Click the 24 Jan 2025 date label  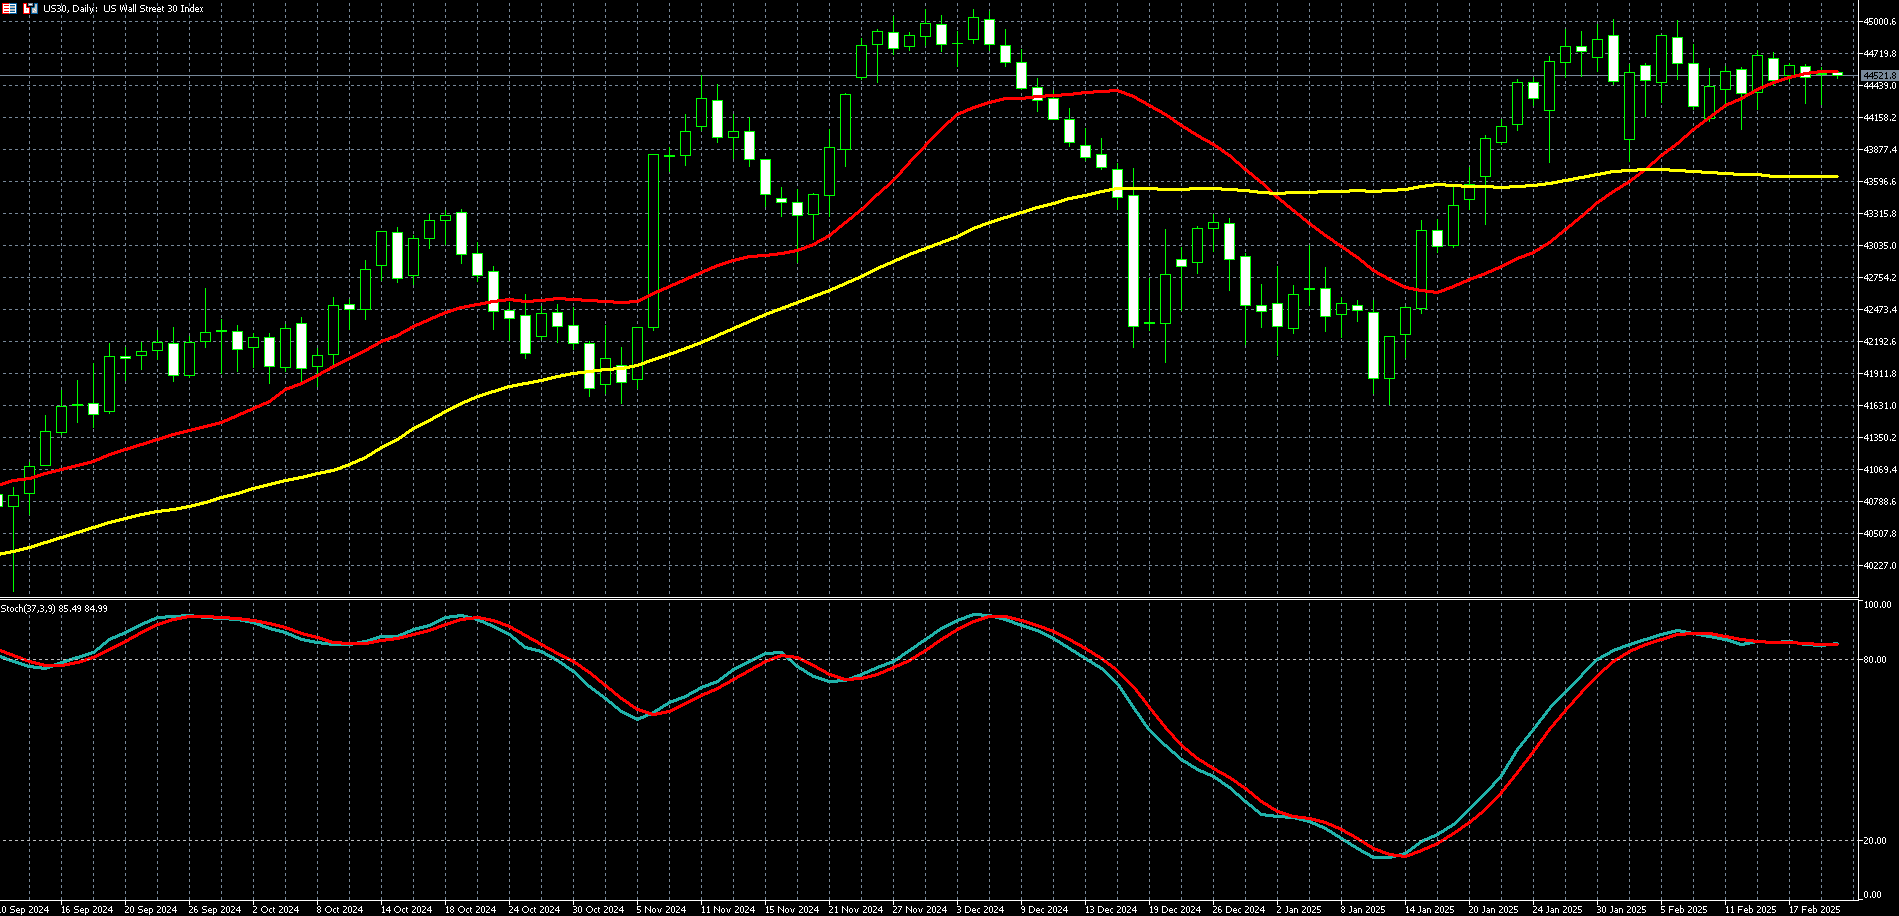pyautogui.click(x=1557, y=909)
